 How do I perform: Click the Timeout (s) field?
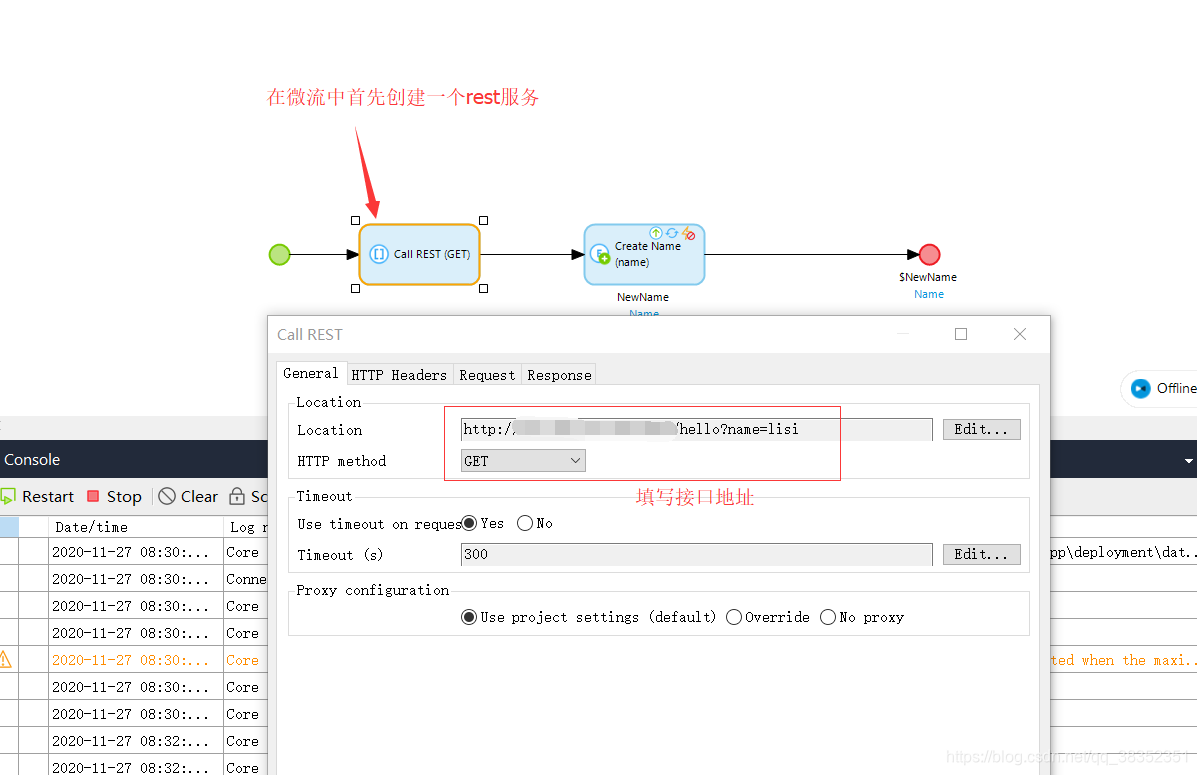pyautogui.click(x=696, y=554)
